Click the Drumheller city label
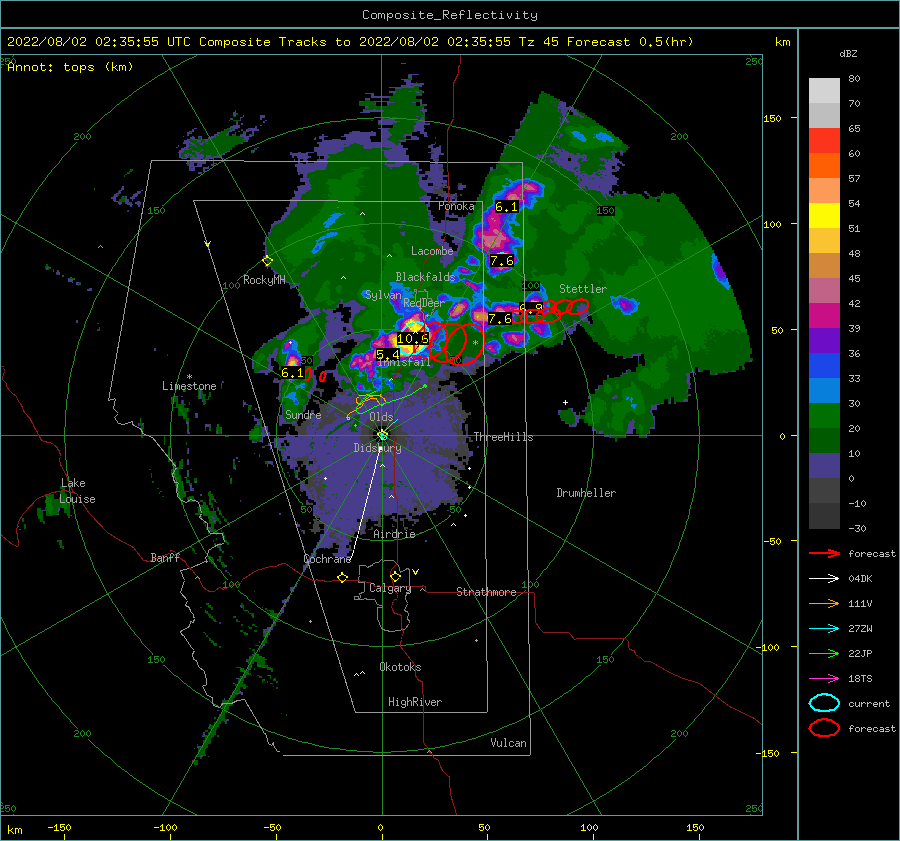900x841 pixels. coord(586,493)
